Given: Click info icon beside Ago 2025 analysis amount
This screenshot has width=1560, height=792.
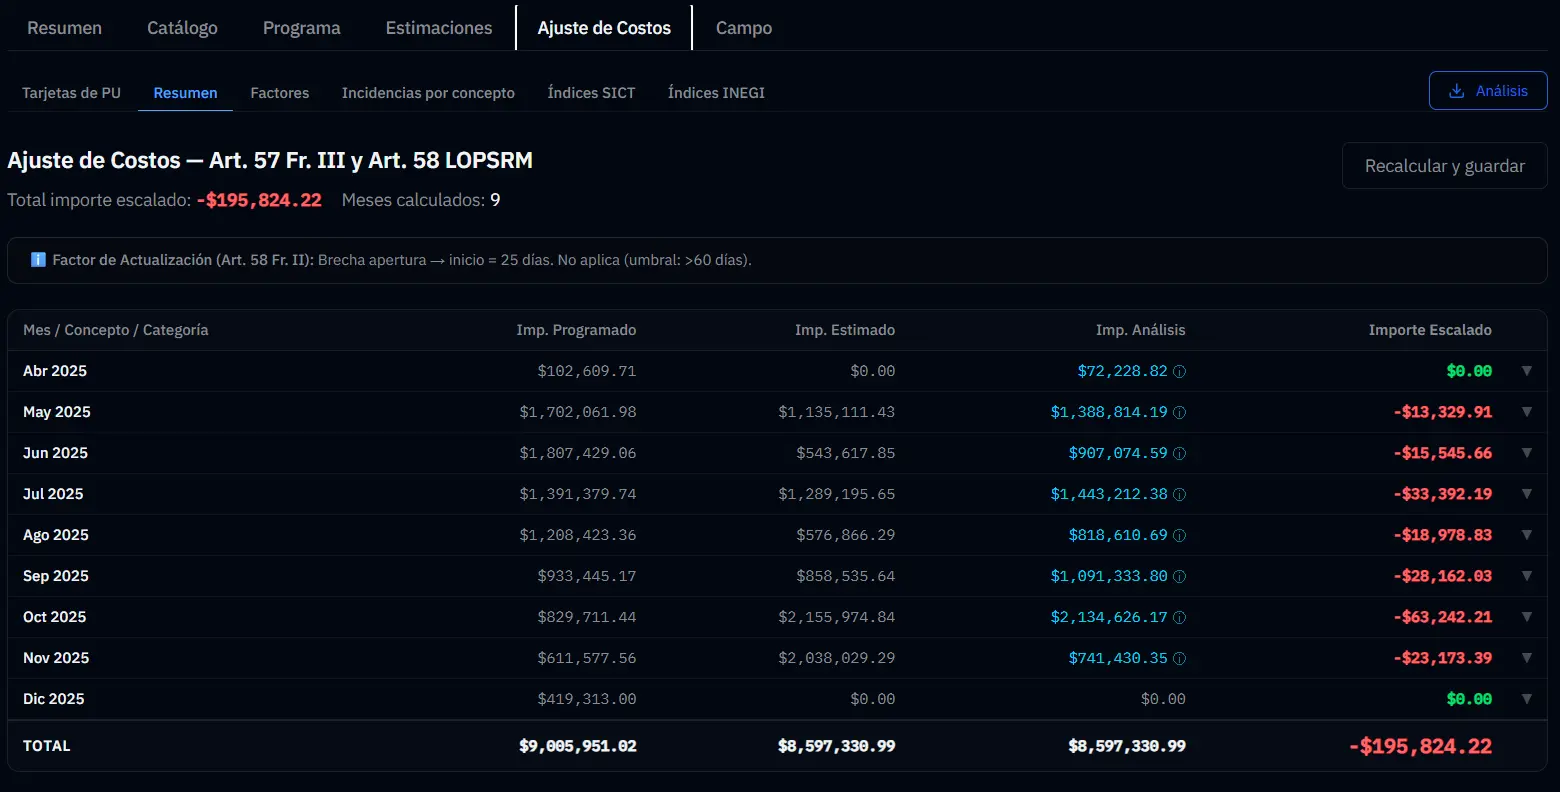Looking at the screenshot, I should 1179,536.
